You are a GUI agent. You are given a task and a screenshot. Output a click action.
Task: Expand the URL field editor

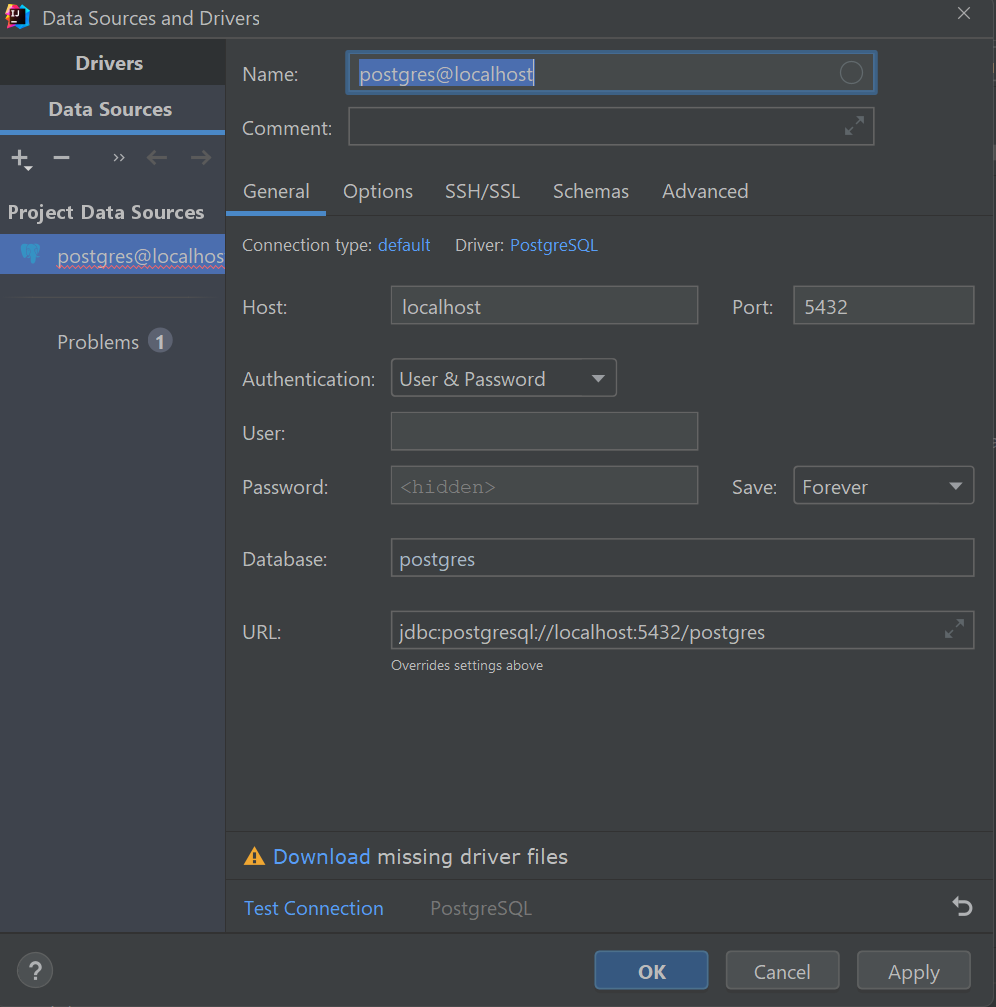(x=954, y=629)
